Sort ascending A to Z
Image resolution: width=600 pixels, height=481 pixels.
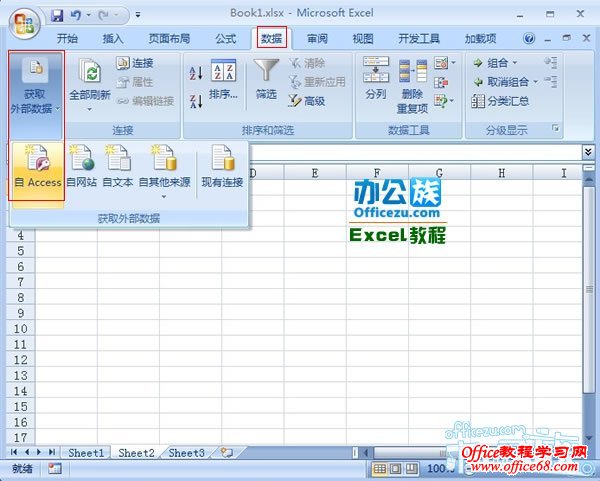click(x=196, y=73)
